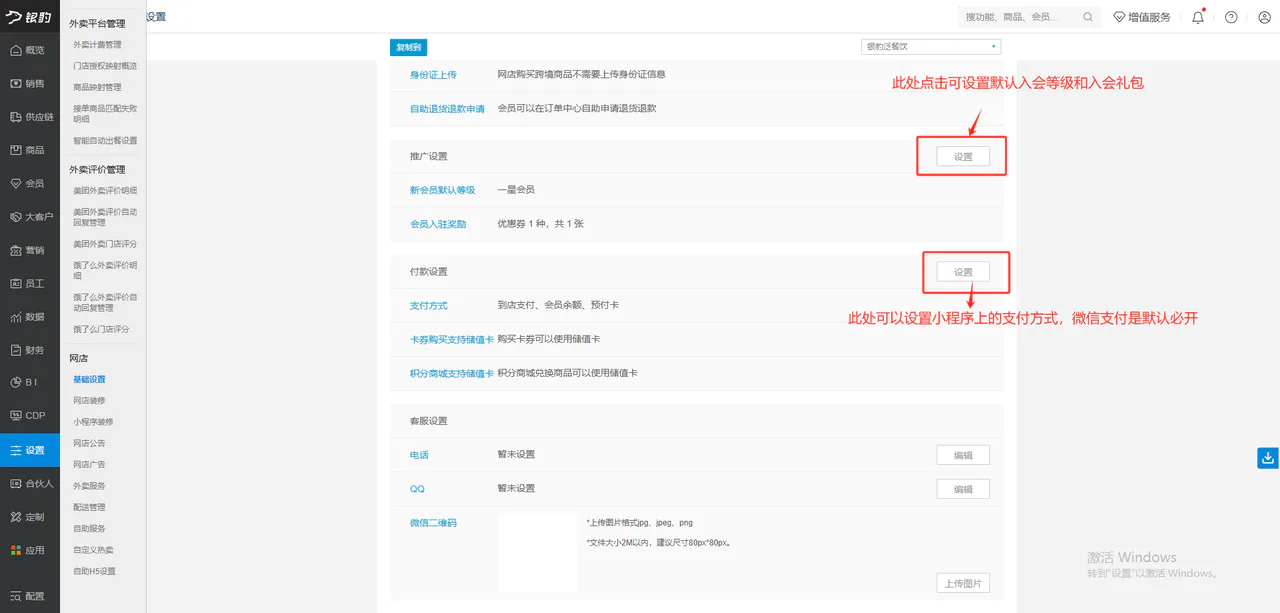Viewport: 1280px width, 613px height.
Task: Open 美团外卖评价自动回复管理 in the submenu
Action: click(105, 217)
